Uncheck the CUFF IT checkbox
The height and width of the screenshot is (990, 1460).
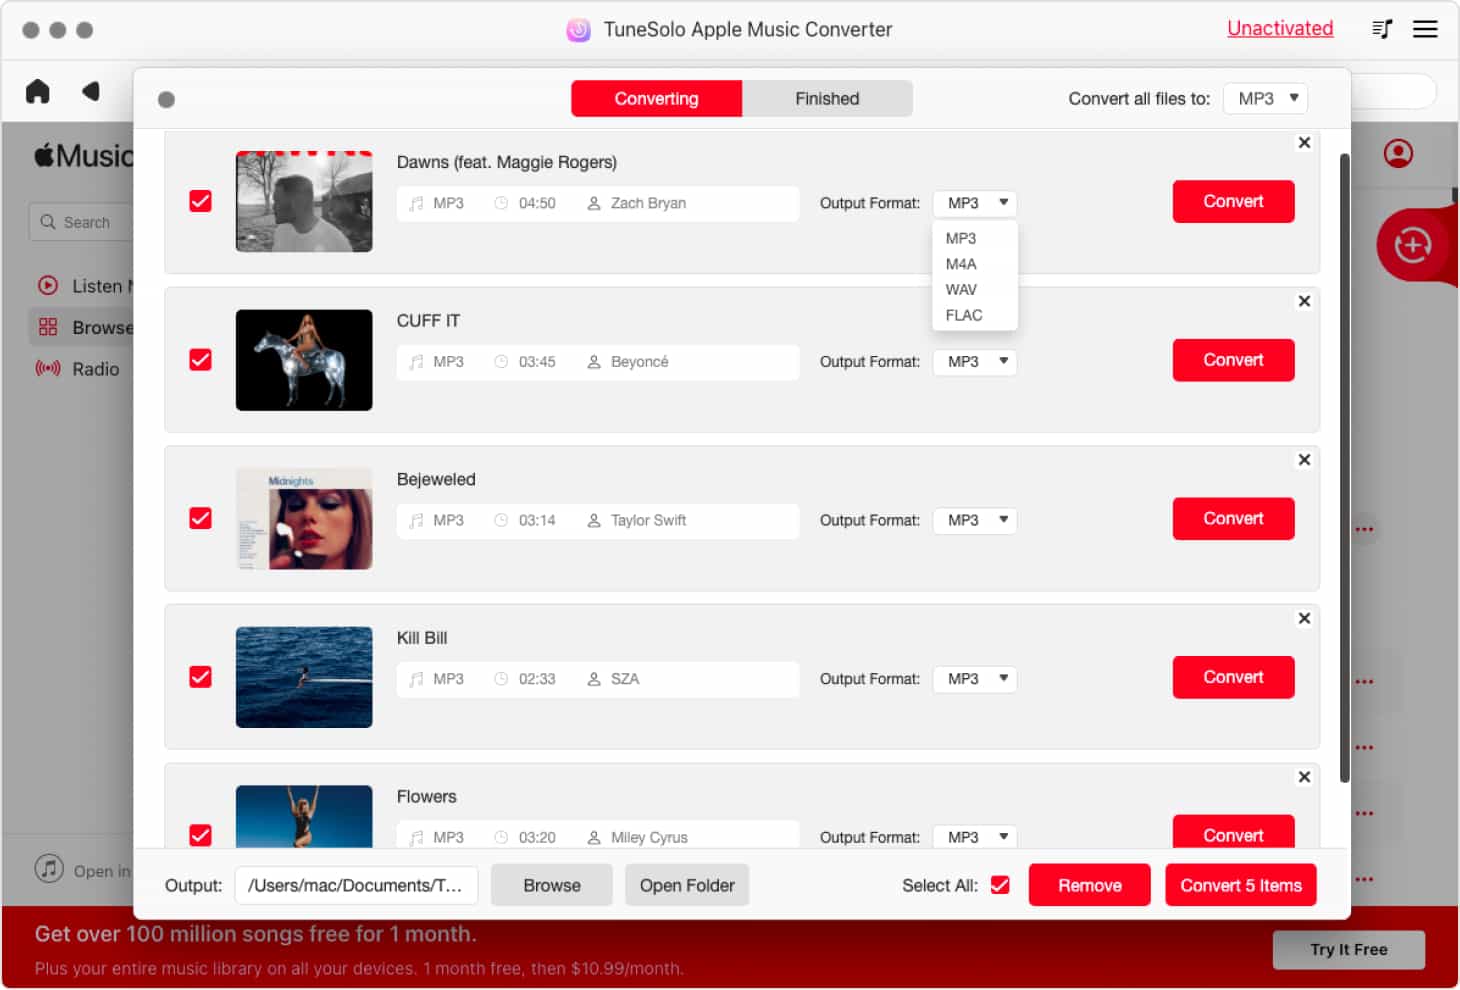200,360
